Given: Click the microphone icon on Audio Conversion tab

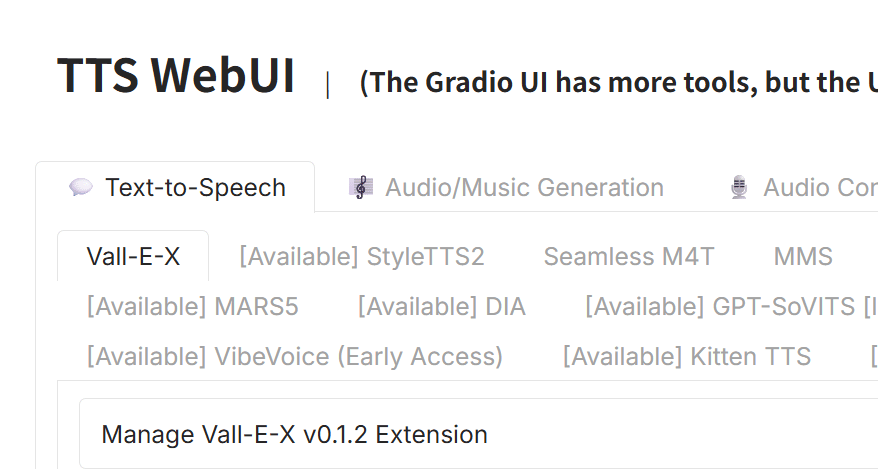Looking at the screenshot, I should pos(739,187).
